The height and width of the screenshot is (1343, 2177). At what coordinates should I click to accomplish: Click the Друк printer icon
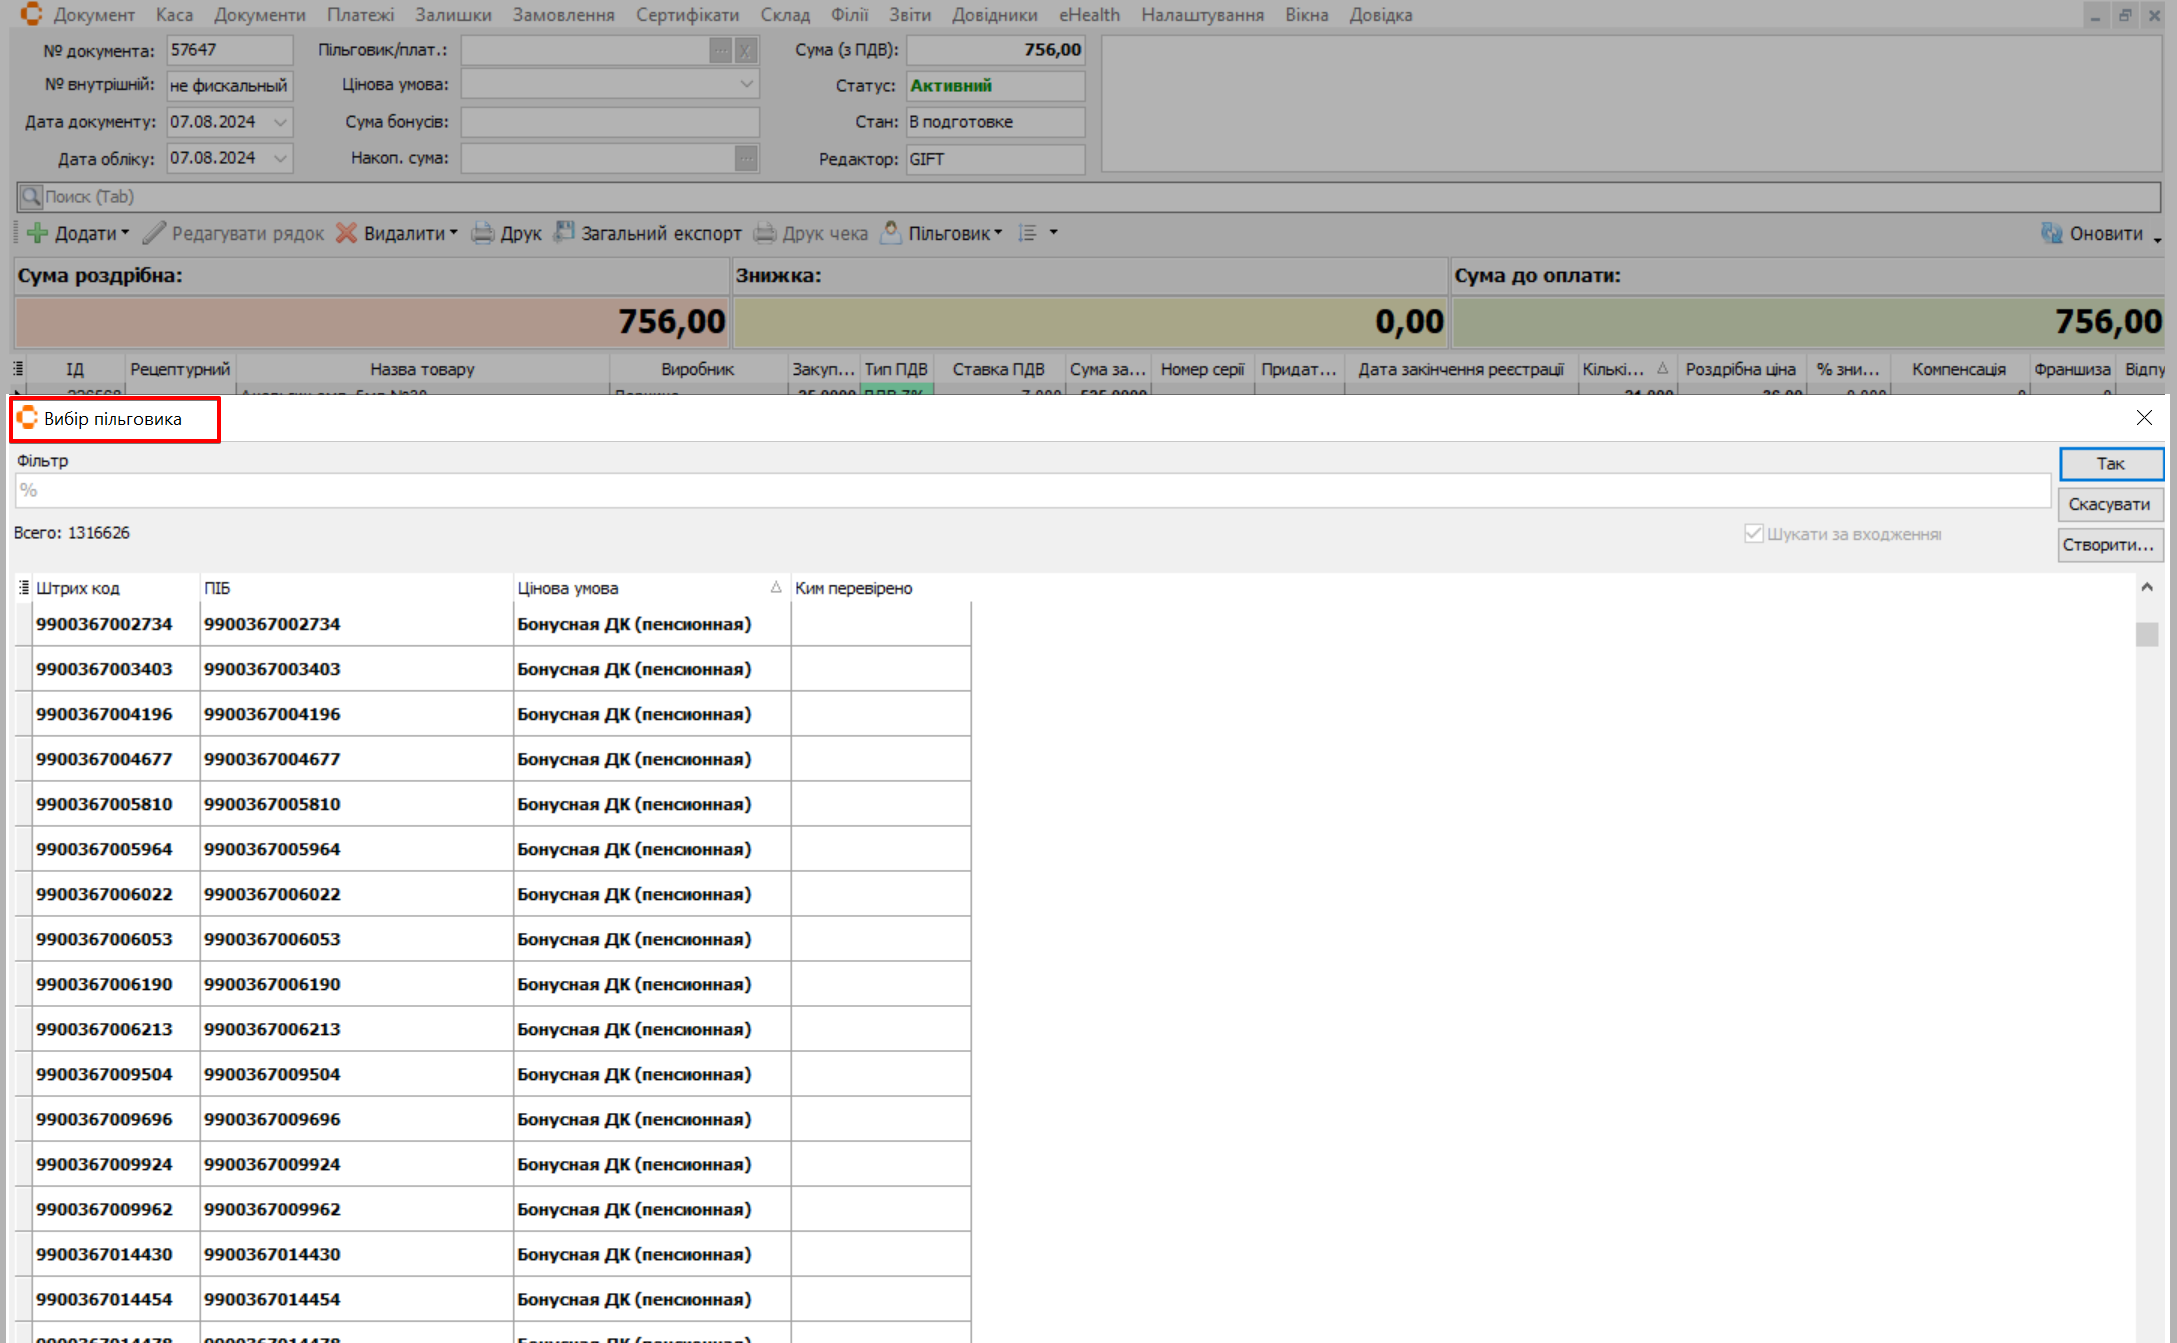pyautogui.click(x=483, y=233)
